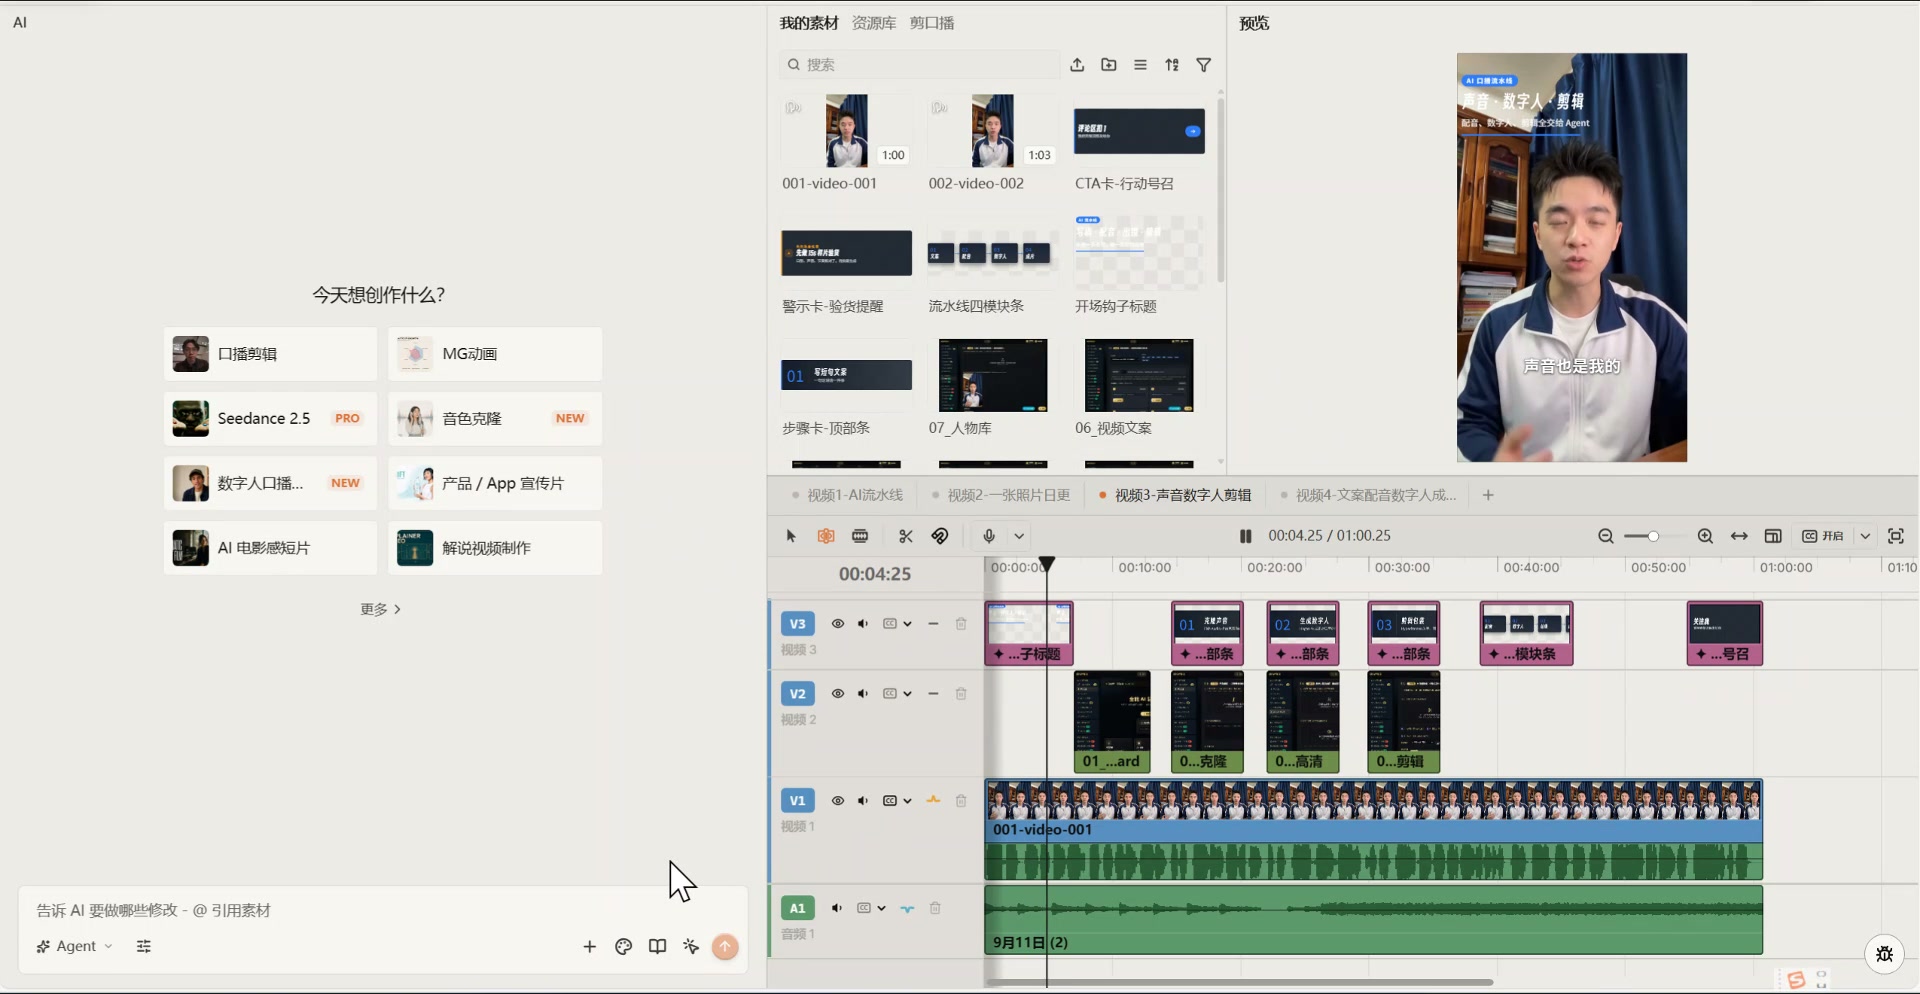Open the 视频4-文案配音数字人 timeline tab

click(x=1368, y=495)
